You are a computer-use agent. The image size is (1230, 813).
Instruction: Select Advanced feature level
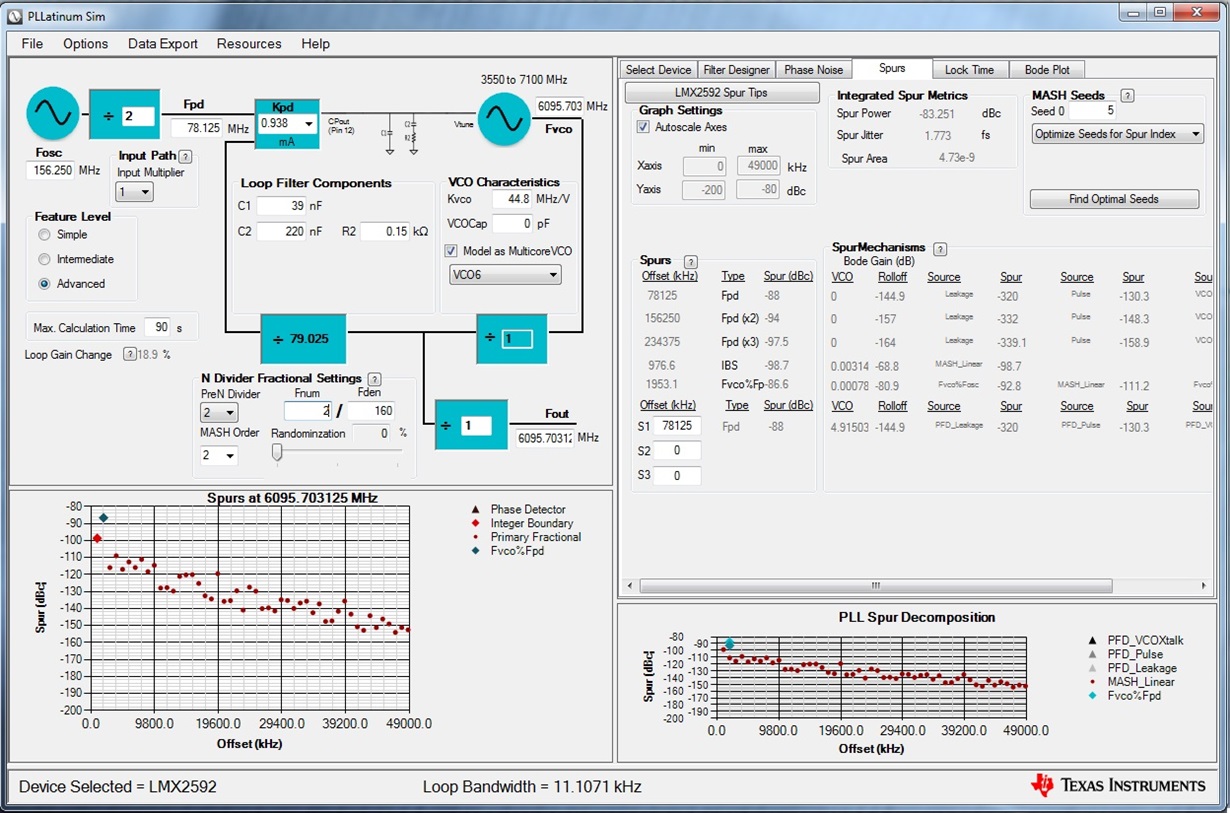click(x=44, y=284)
